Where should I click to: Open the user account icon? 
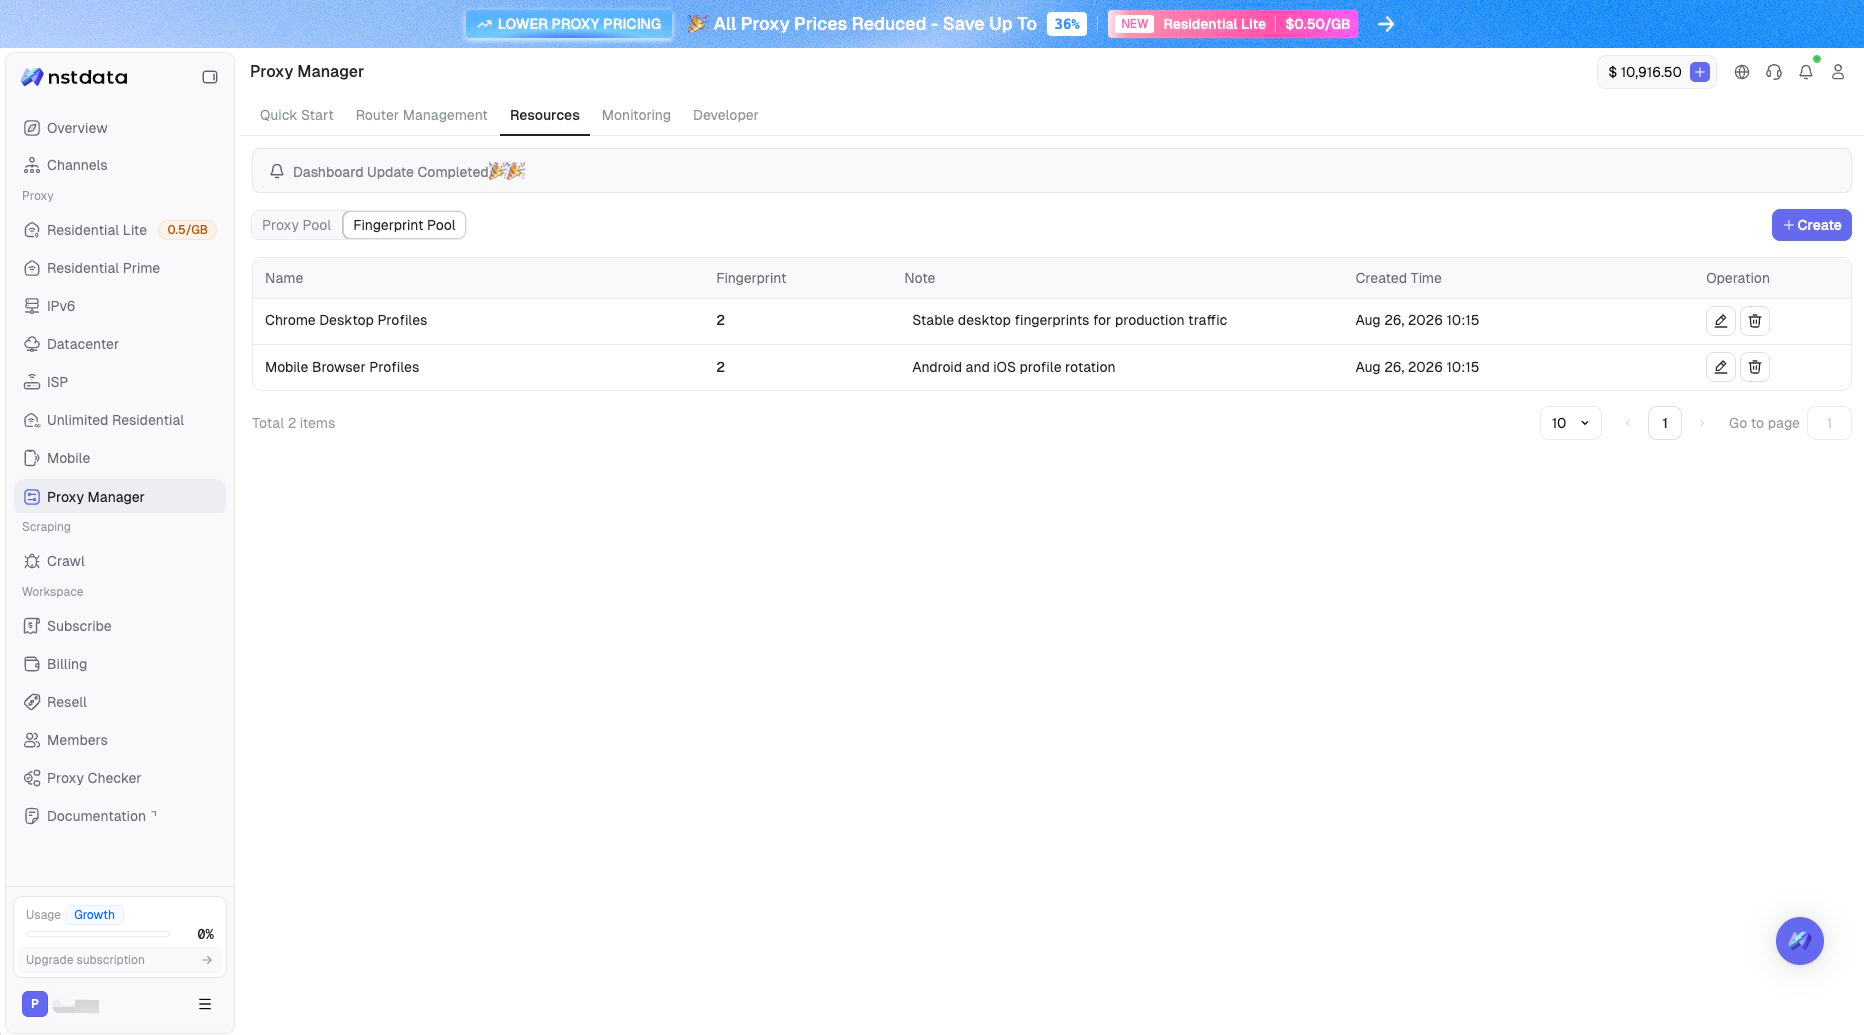click(1838, 72)
